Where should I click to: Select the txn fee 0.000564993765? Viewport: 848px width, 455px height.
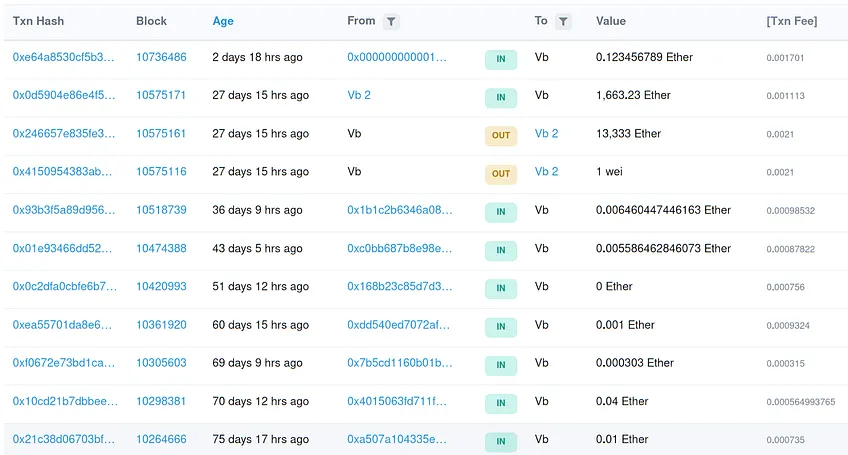pyautogui.click(x=800, y=402)
